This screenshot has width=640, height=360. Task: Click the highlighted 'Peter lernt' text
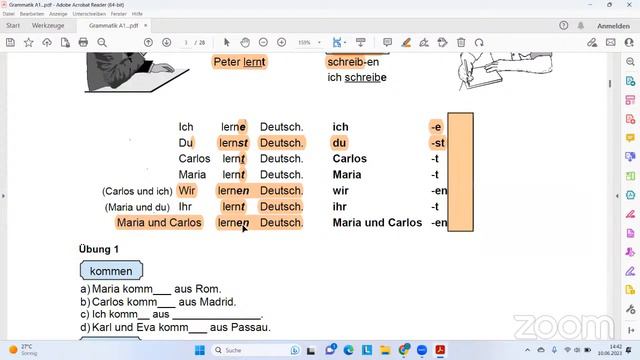click(239, 62)
